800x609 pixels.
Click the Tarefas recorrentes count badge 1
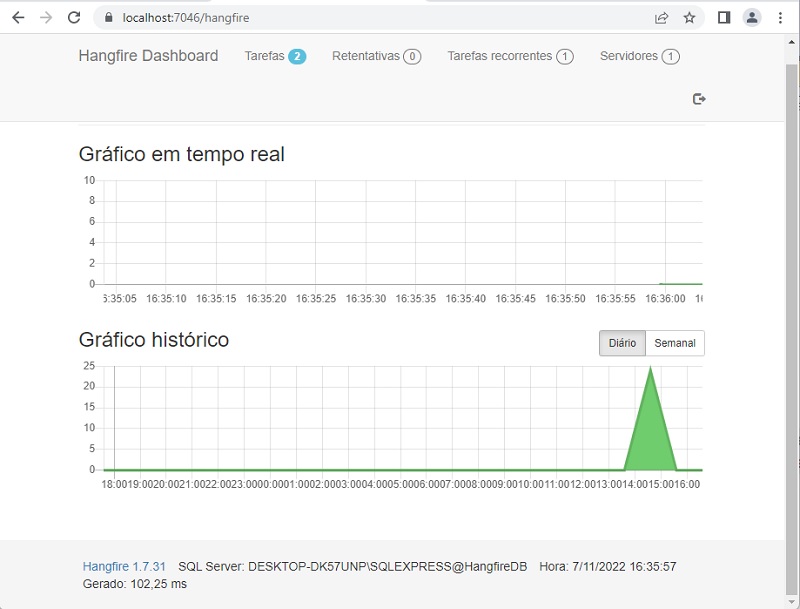[x=564, y=57]
